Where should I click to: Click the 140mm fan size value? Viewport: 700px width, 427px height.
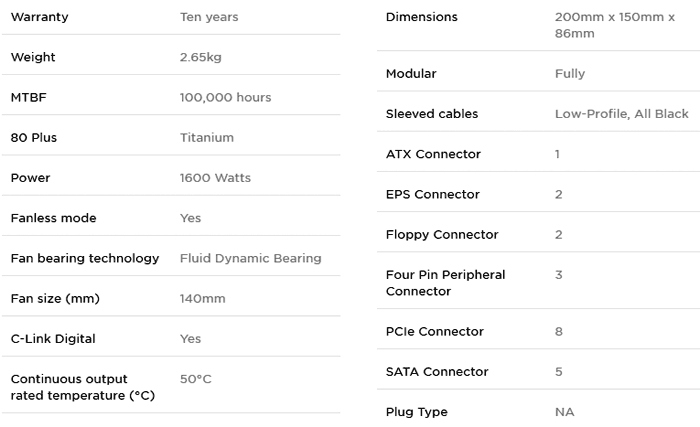(x=202, y=298)
